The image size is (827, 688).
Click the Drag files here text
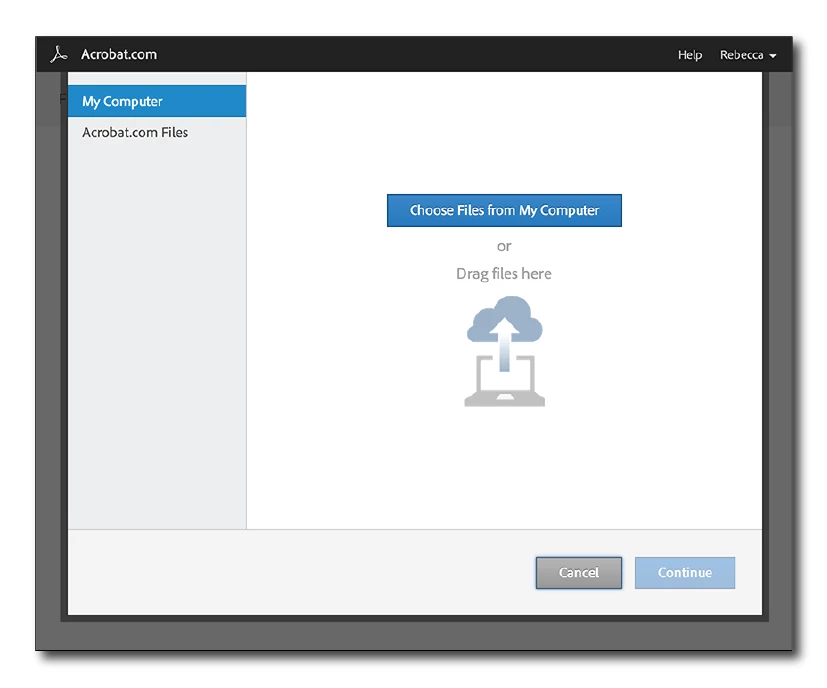504,274
